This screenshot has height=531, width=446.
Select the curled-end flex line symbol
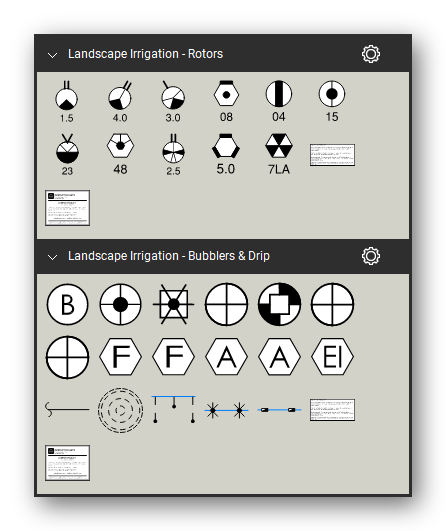pyautogui.click(x=67, y=409)
